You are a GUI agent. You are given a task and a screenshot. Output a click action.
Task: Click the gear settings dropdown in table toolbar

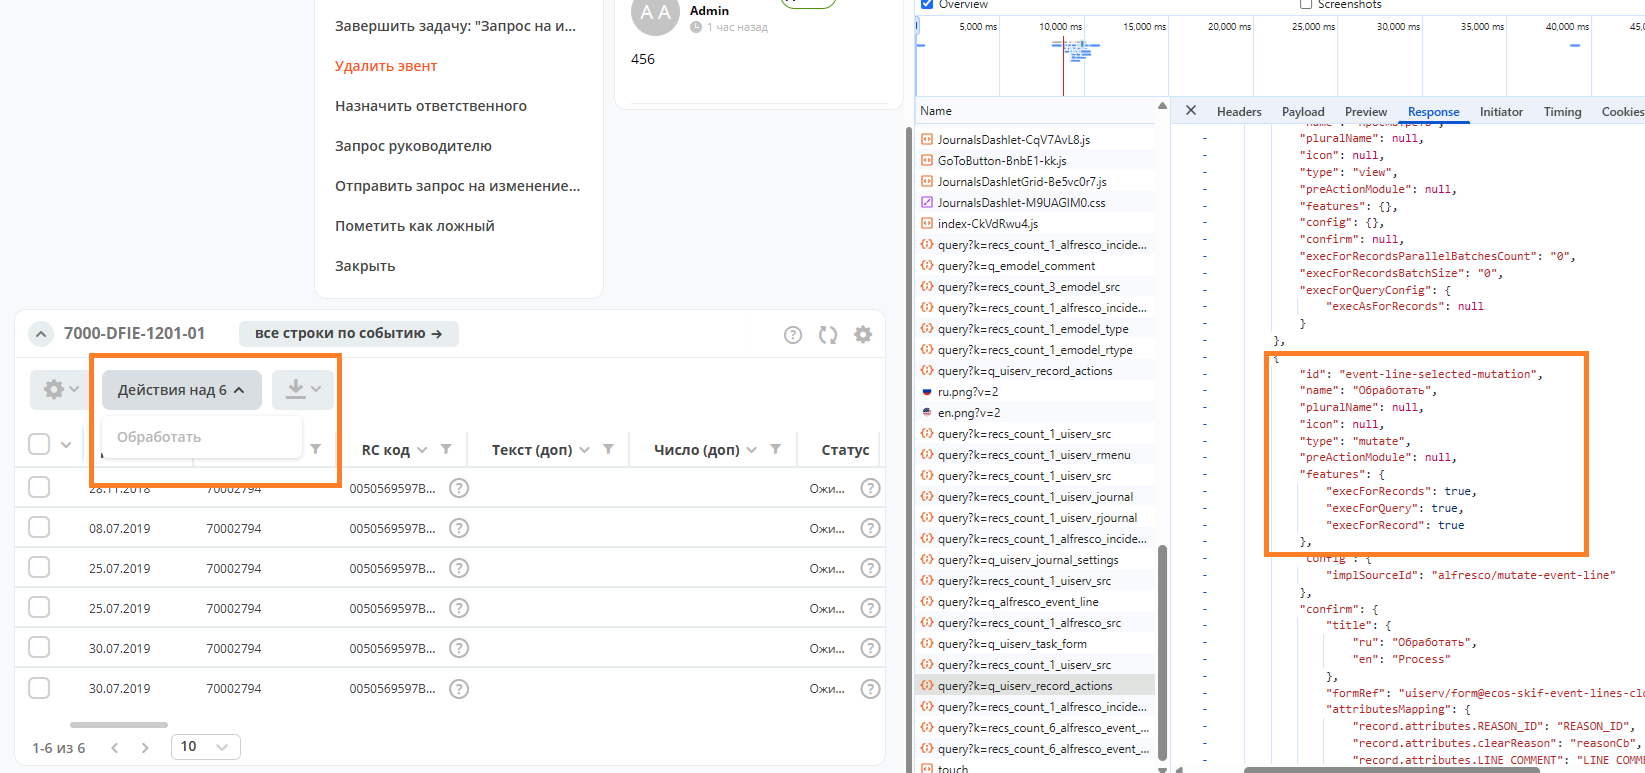click(62, 390)
